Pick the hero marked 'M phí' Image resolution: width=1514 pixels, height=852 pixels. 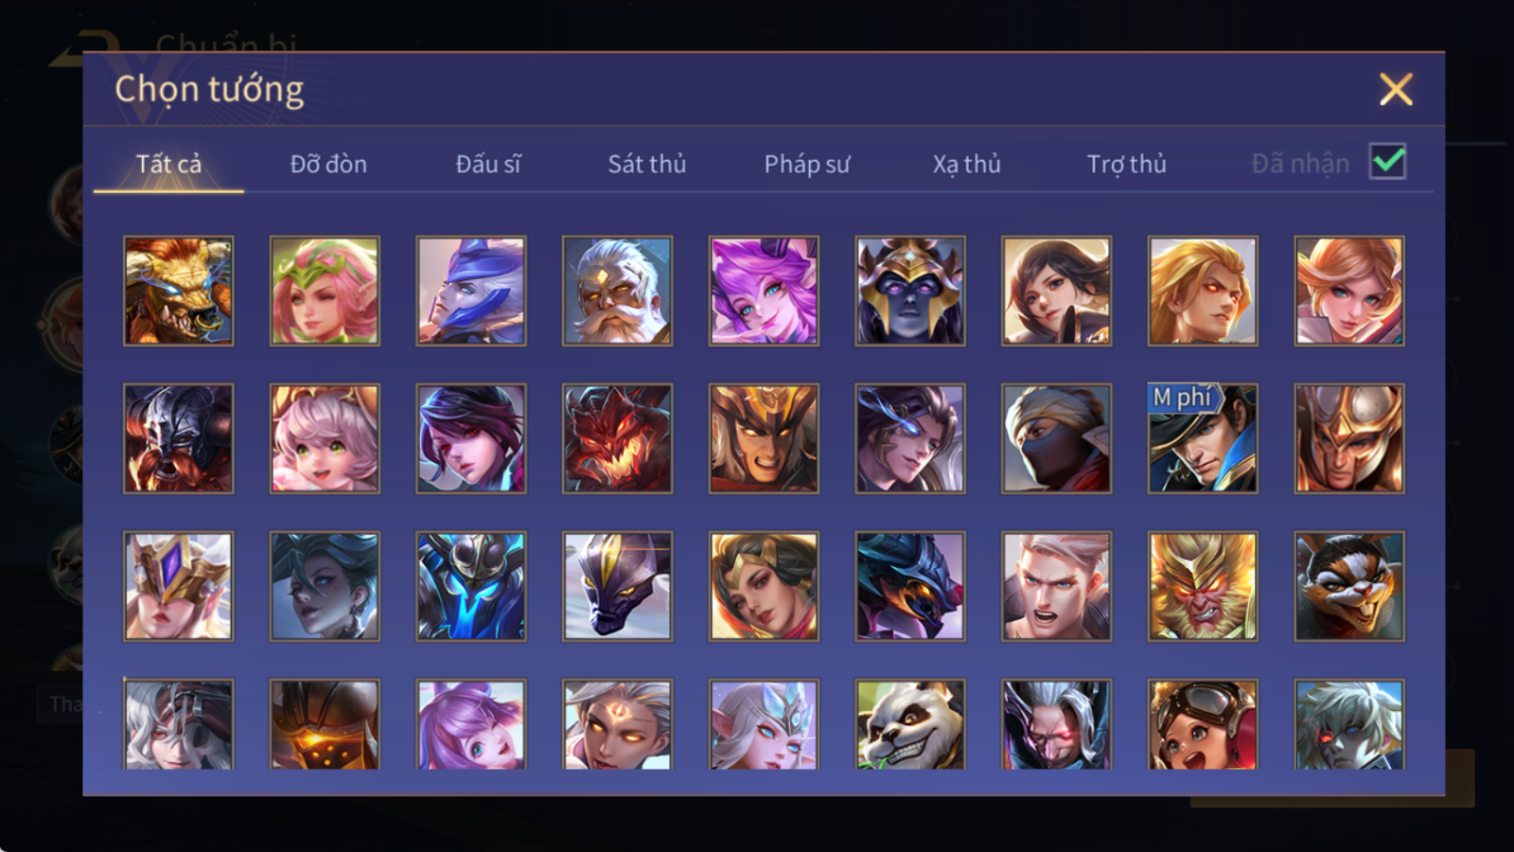[1202, 438]
